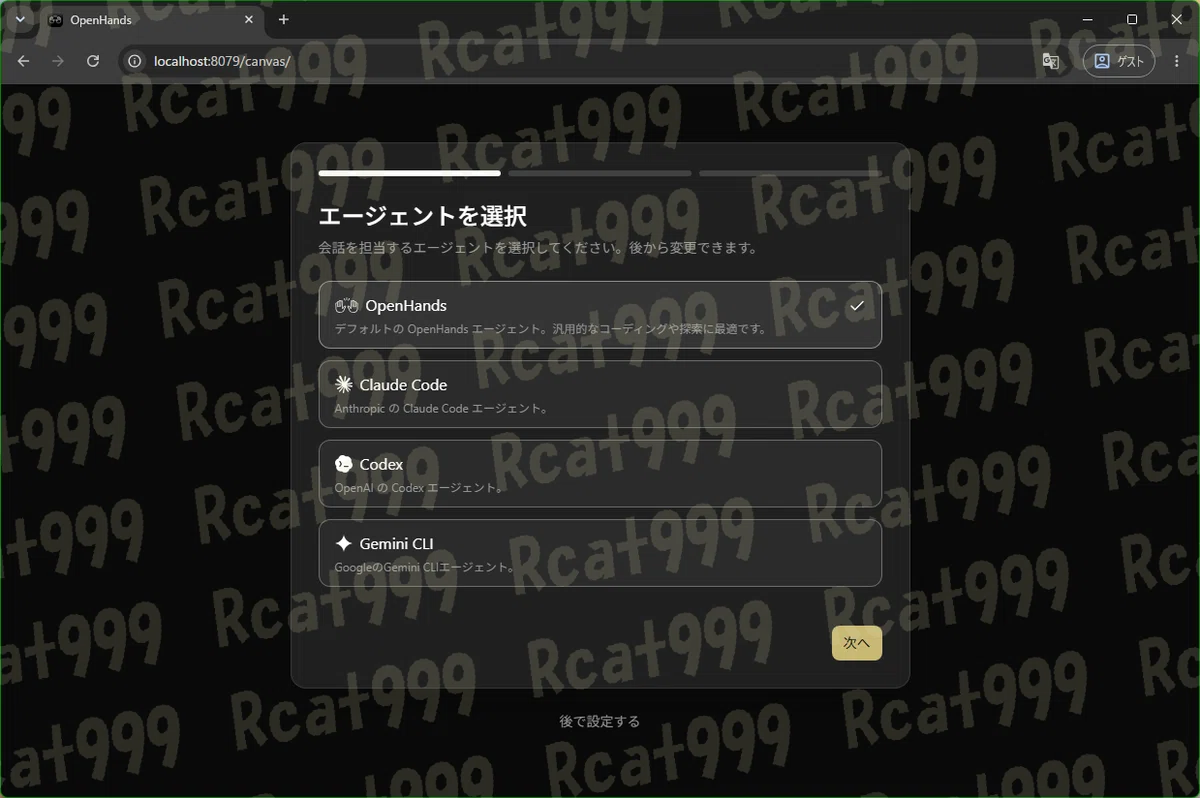Maximize the browser window
This screenshot has width=1200, height=798.
[1132, 19]
